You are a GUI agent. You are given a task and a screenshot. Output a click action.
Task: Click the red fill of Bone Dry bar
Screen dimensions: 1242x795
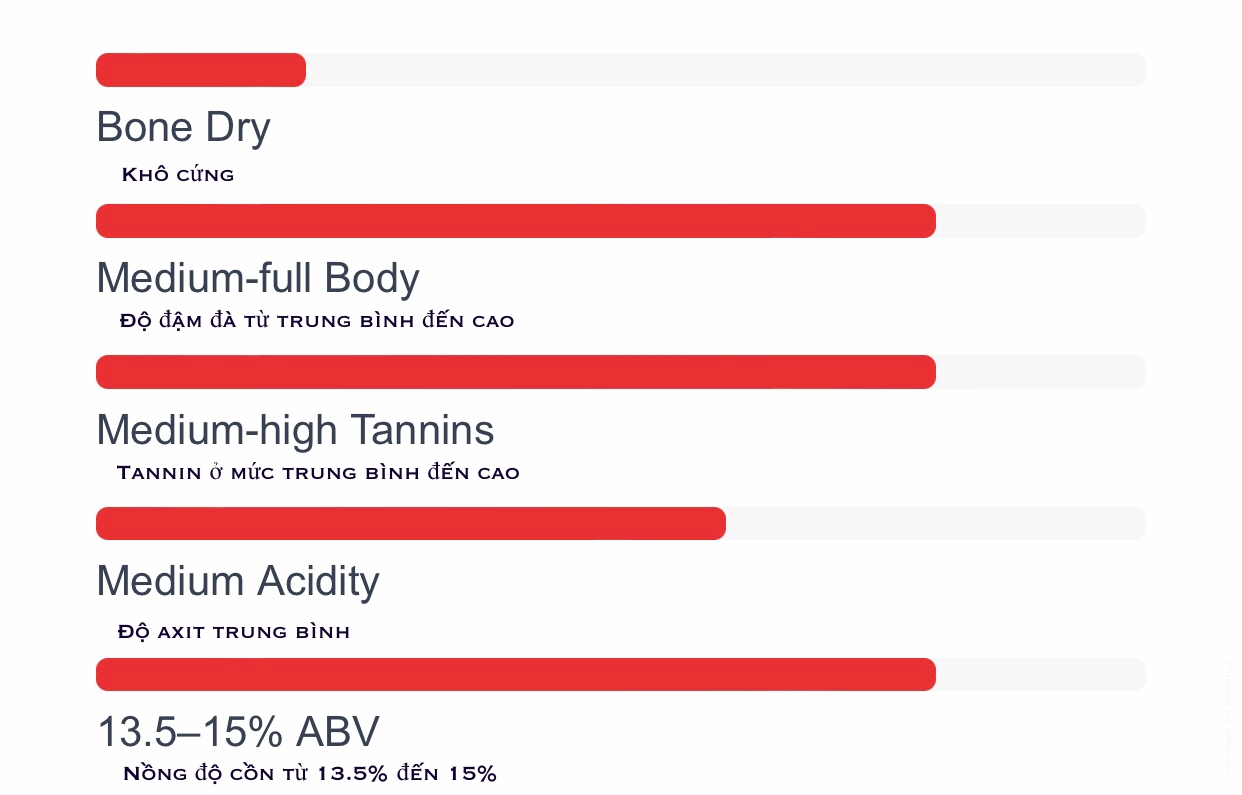[x=200, y=70]
